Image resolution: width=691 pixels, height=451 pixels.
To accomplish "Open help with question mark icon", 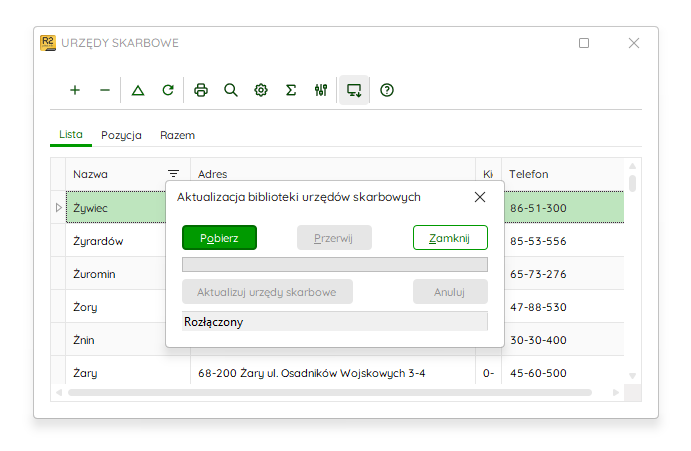I will point(386,90).
